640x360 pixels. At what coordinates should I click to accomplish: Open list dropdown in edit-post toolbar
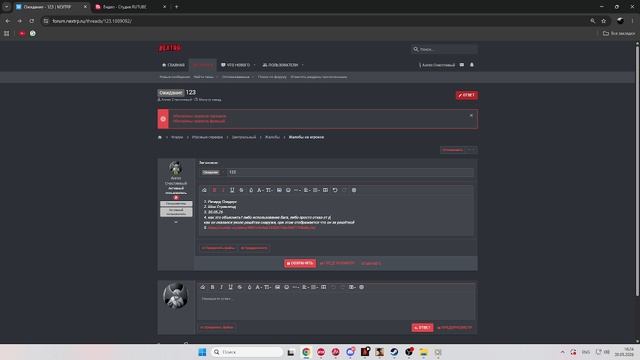point(316,190)
